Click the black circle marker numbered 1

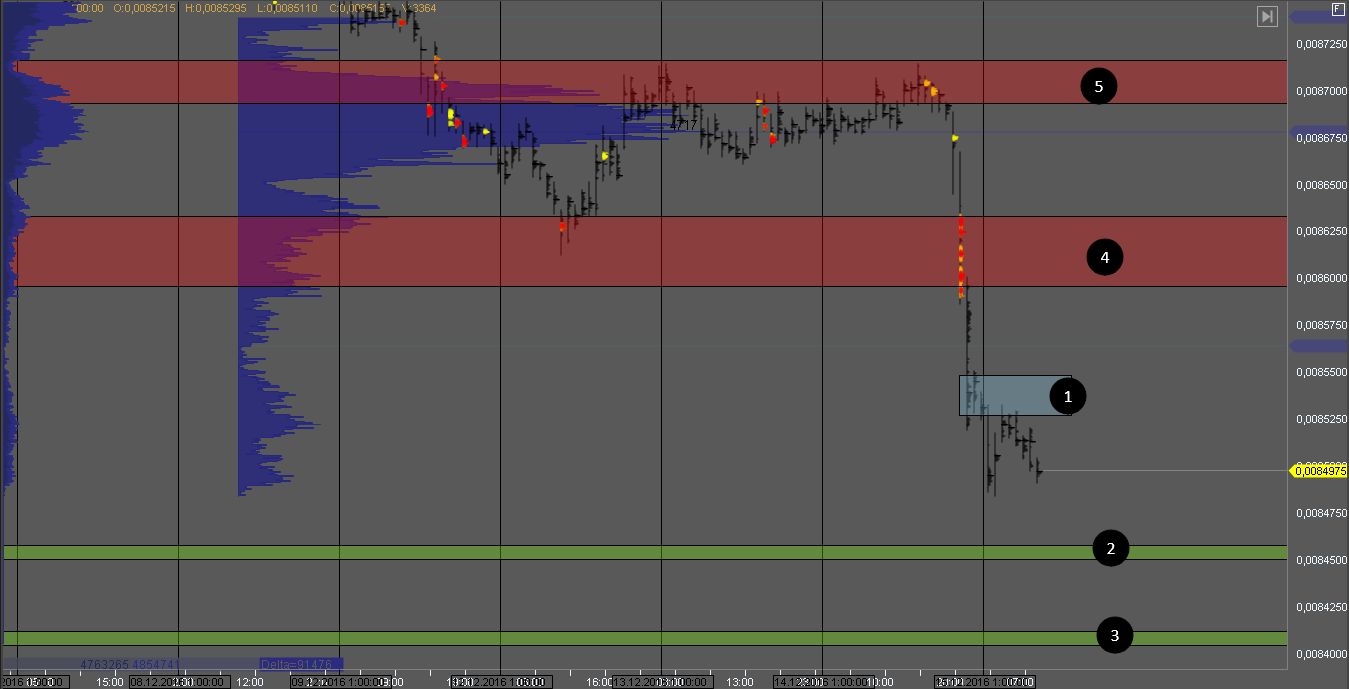[1068, 397]
